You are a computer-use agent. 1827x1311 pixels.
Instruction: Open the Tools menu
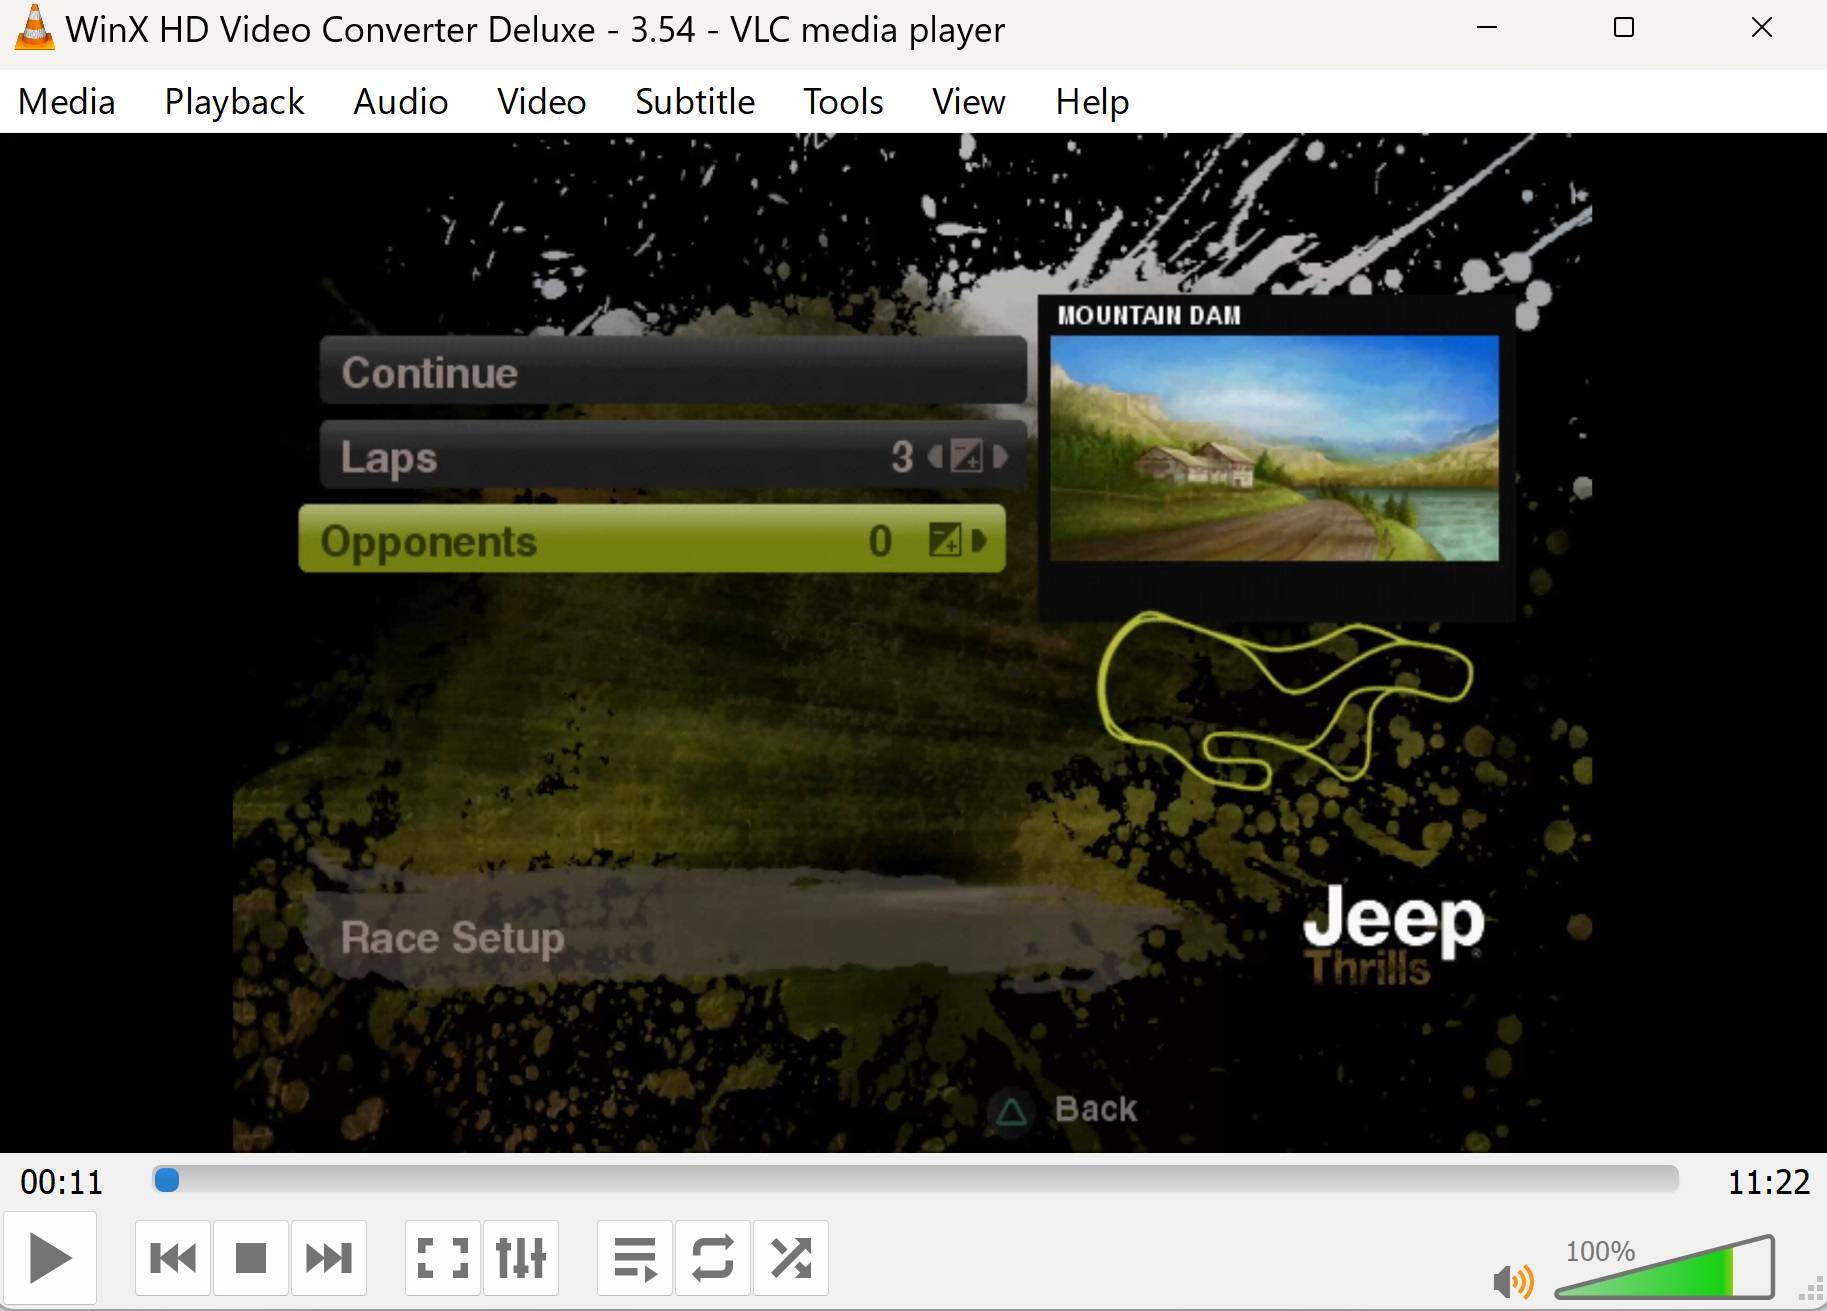843,102
